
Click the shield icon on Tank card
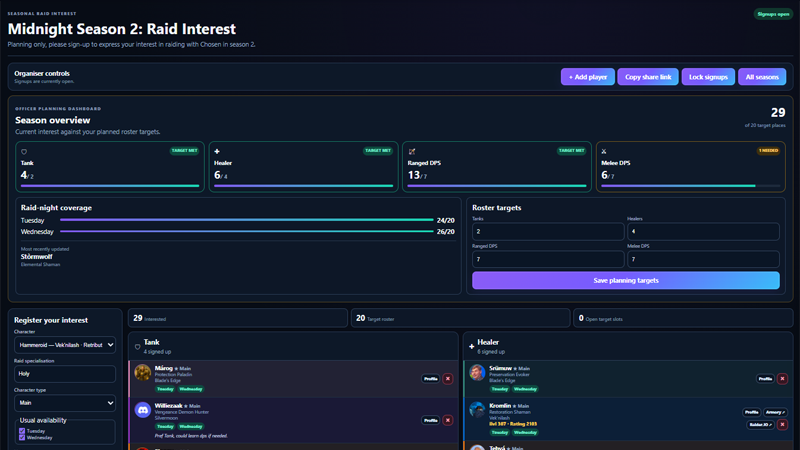tap(24, 152)
